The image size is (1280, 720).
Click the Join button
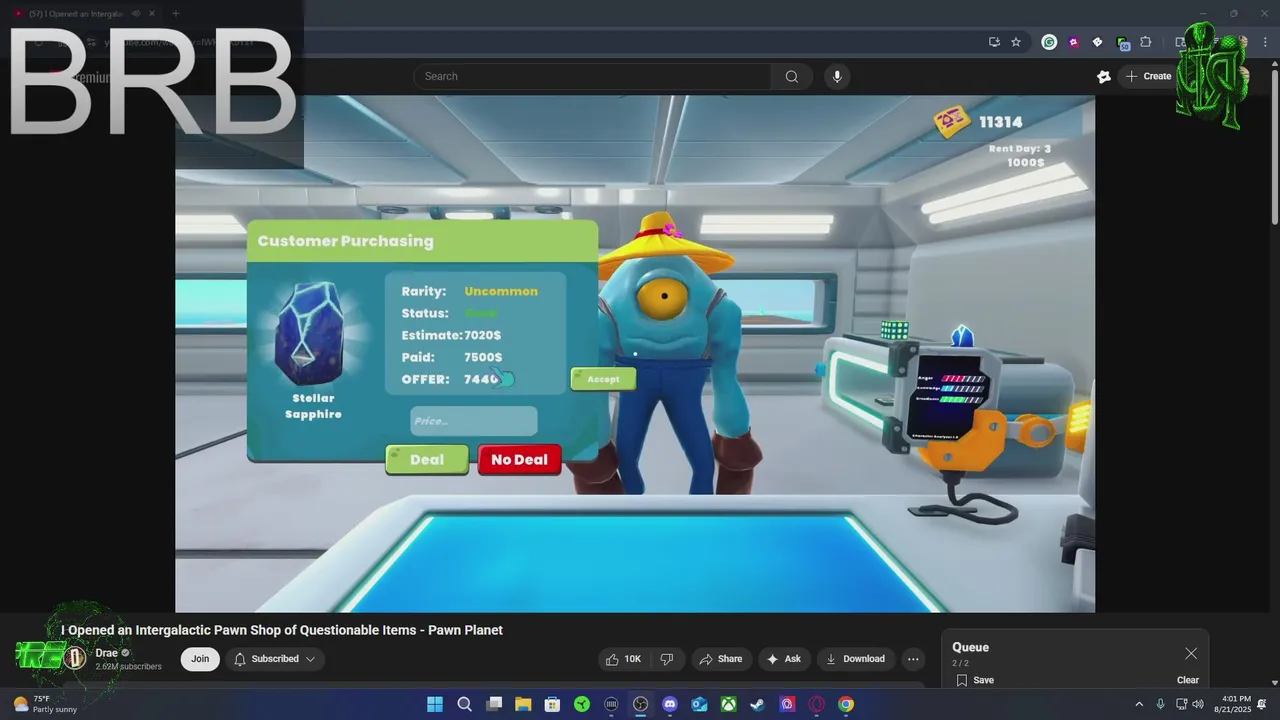tap(200, 659)
